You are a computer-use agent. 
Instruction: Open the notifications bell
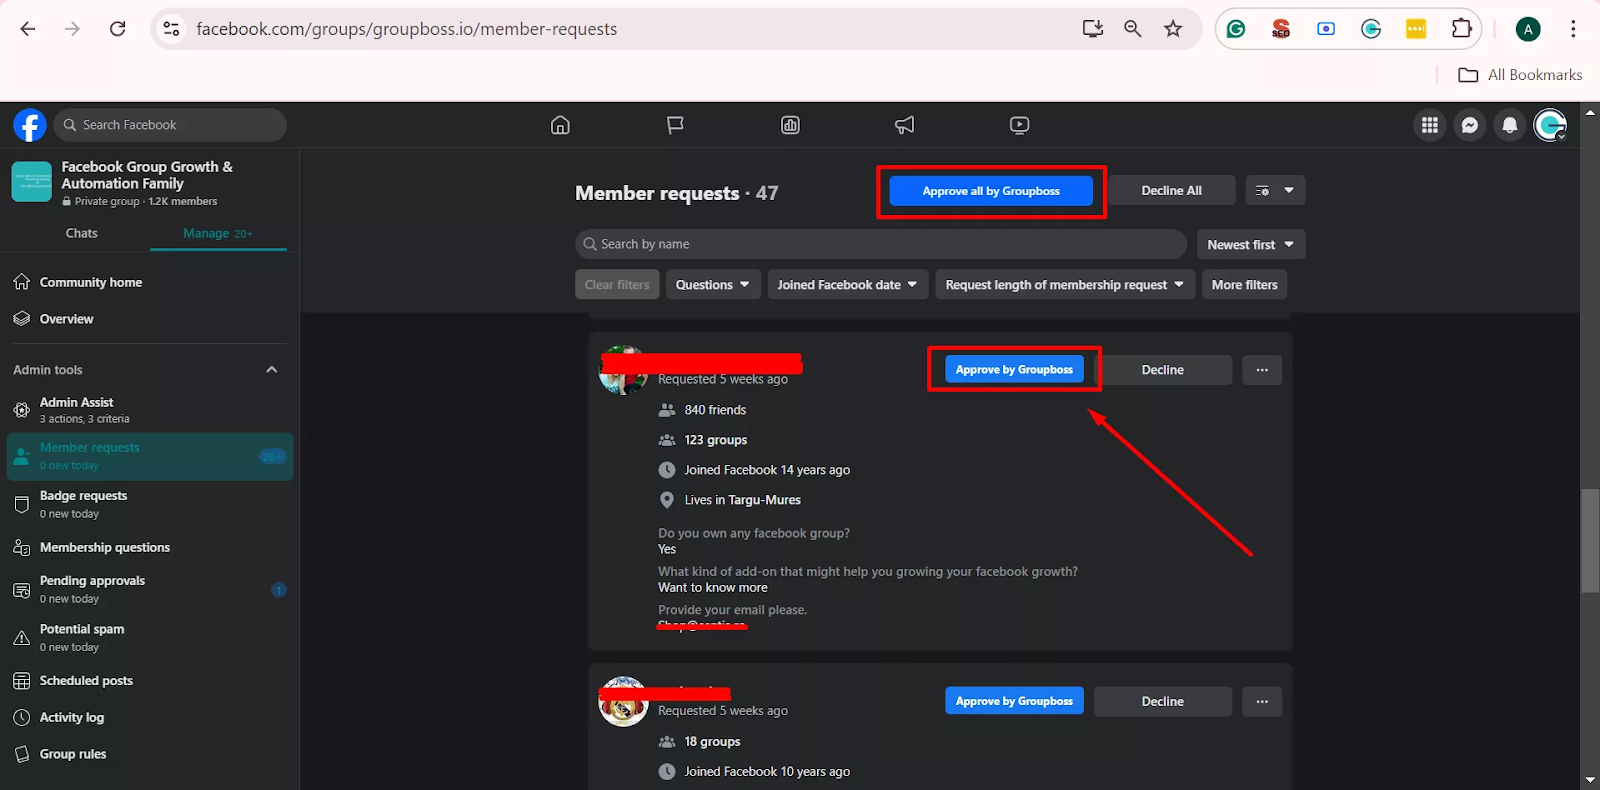coord(1510,125)
